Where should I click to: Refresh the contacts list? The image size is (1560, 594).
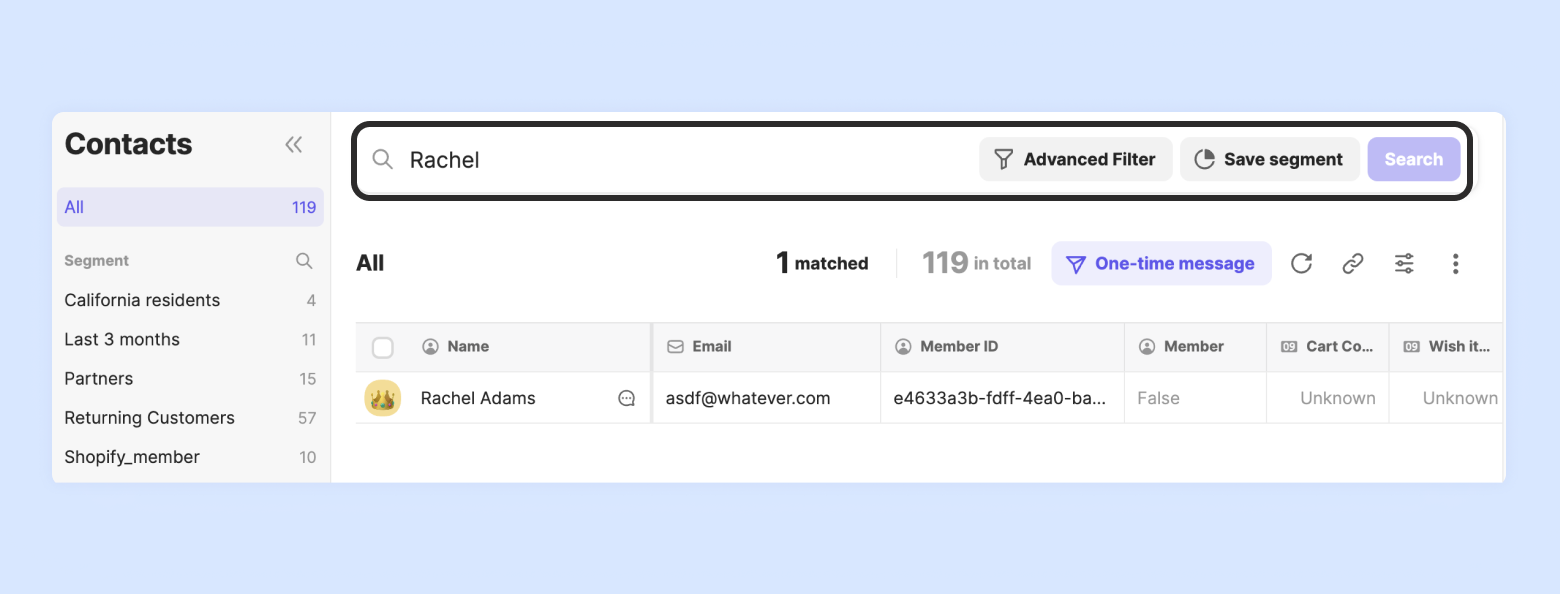pyautogui.click(x=1301, y=263)
